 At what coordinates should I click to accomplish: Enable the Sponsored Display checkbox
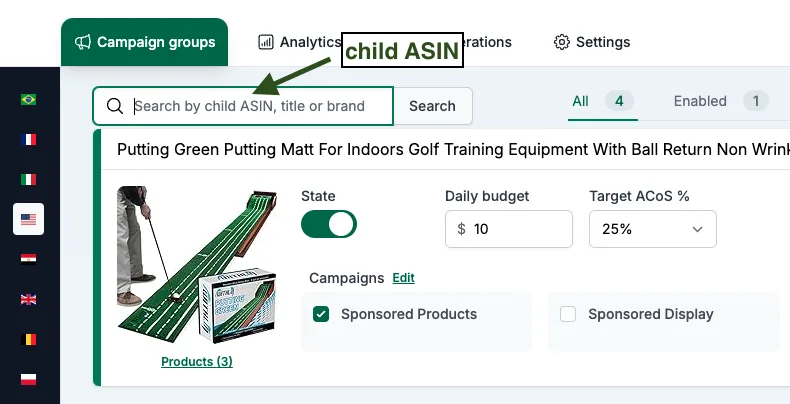point(568,314)
